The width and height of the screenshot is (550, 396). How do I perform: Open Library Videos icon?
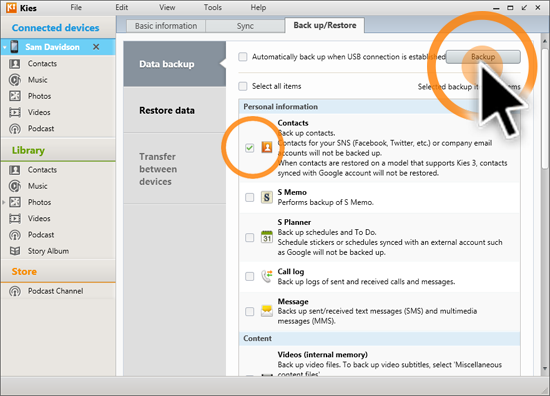[15, 219]
